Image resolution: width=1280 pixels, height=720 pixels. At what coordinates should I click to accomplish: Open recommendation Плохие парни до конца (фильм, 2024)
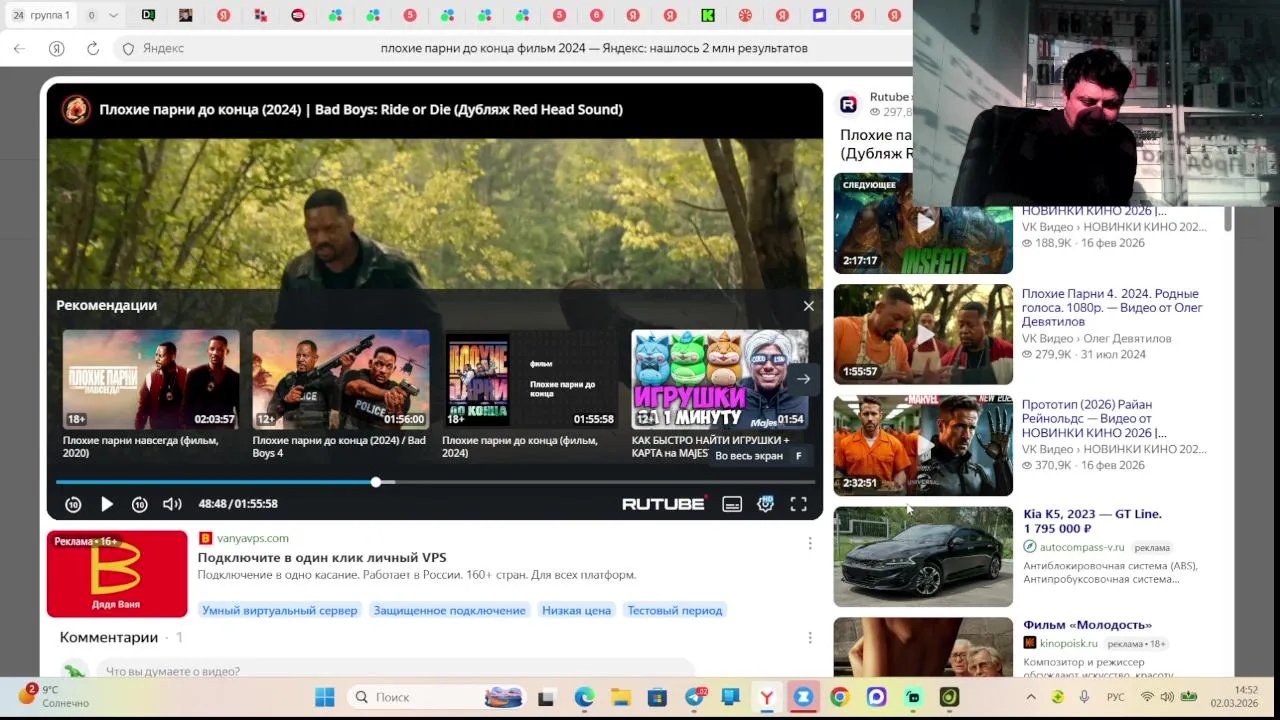click(530, 394)
